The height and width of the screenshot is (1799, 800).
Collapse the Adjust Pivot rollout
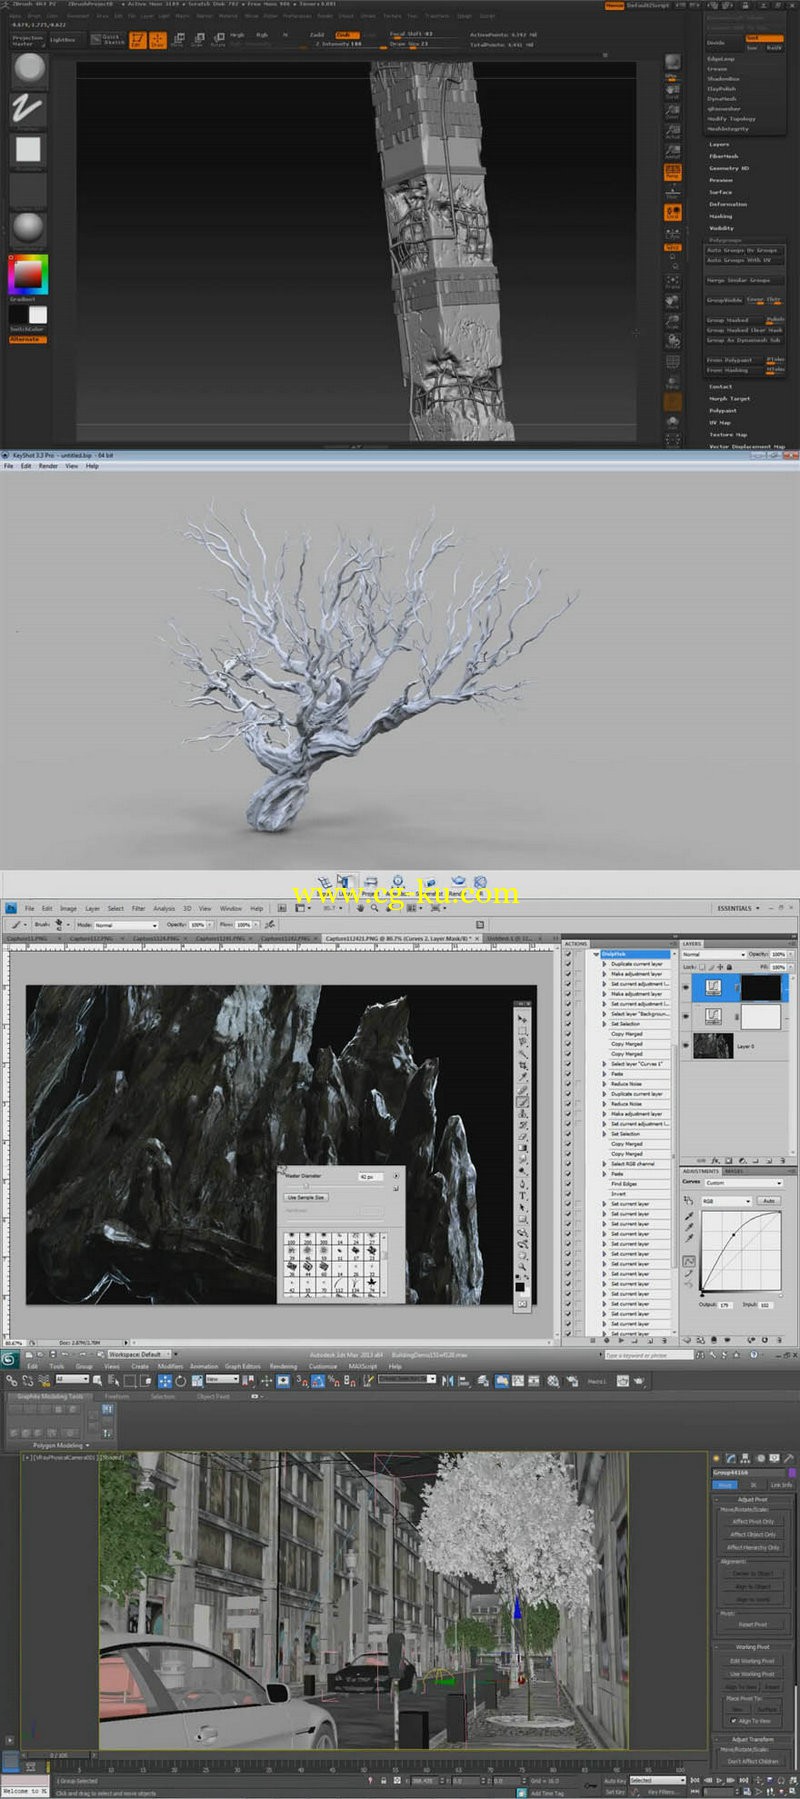tap(753, 1499)
